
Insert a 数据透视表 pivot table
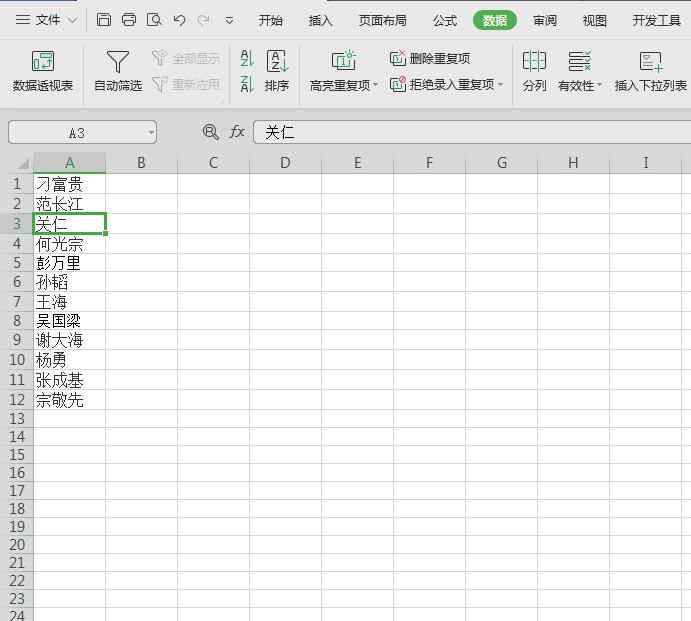(x=43, y=71)
